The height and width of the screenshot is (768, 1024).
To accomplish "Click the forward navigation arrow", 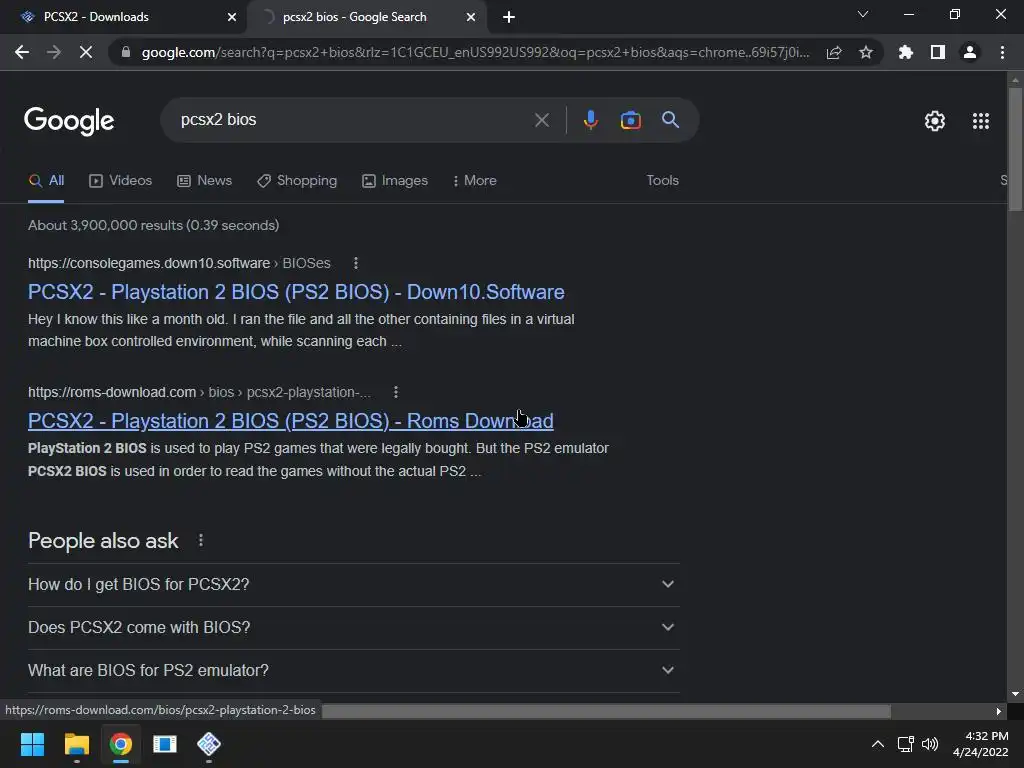I will pos(54,52).
